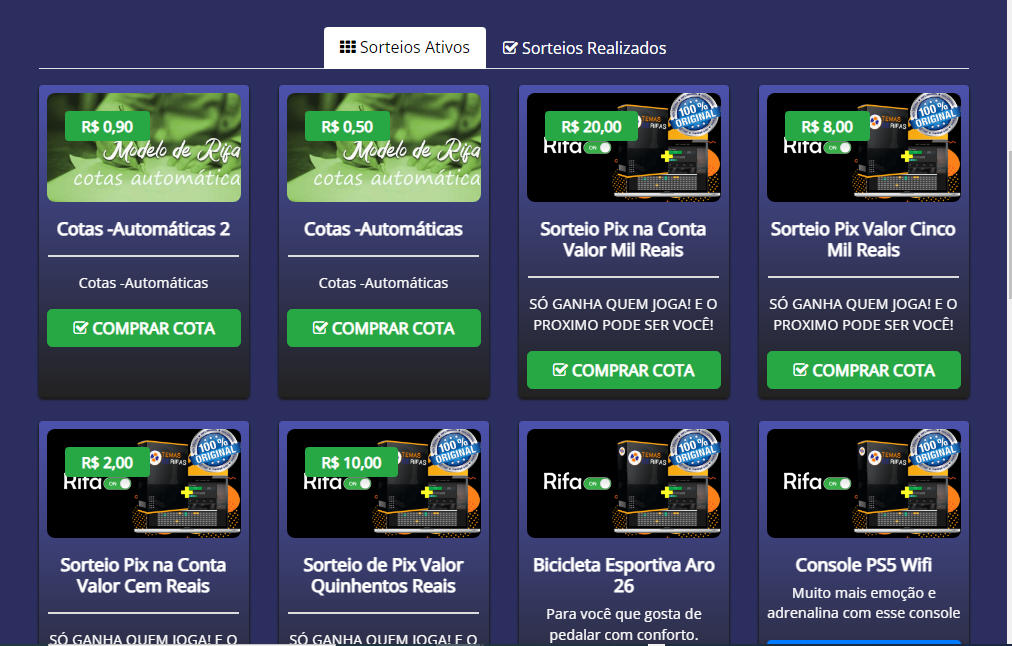Click the R$ 20,00 price badge
The image size is (1012, 646).
pos(590,127)
